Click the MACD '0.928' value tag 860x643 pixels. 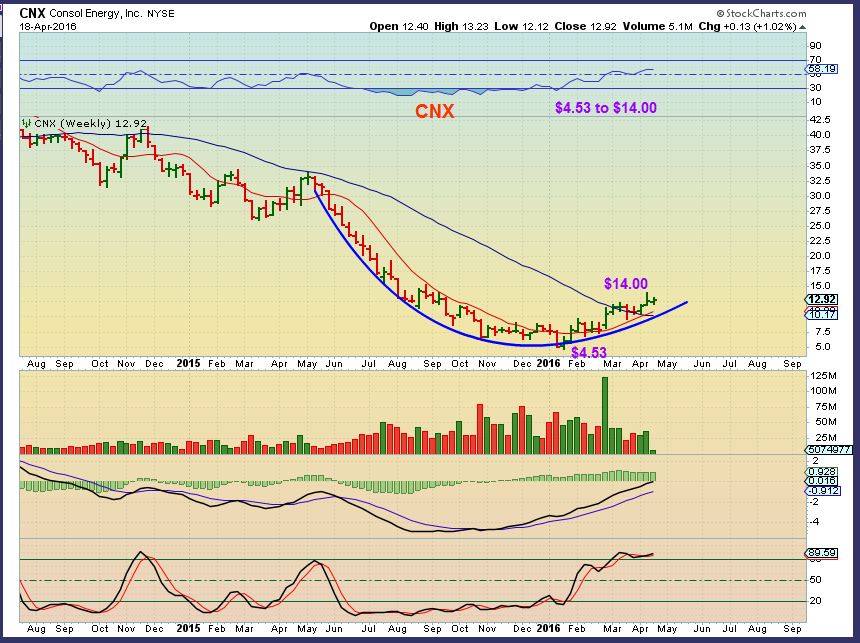[822, 472]
